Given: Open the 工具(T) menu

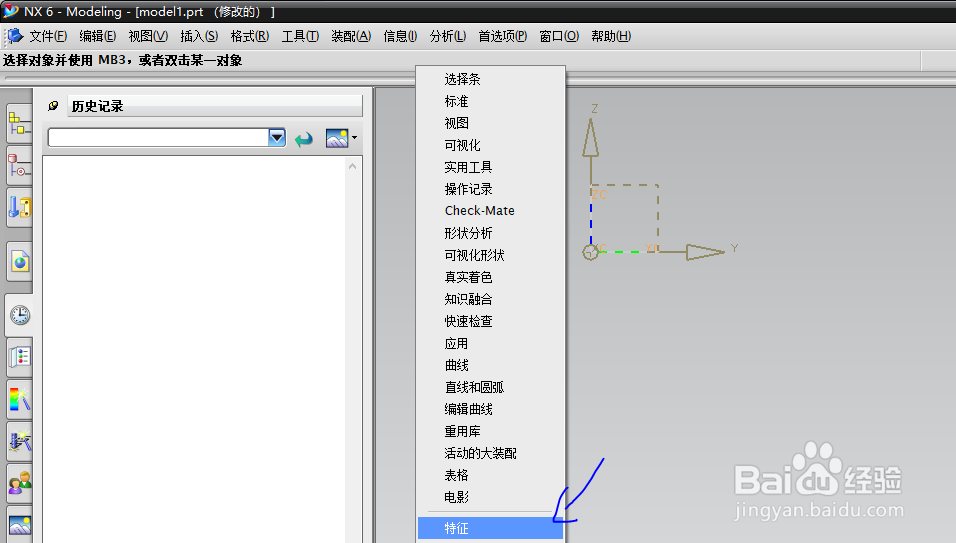Looking at the screenshot, I should pos(301,37).
